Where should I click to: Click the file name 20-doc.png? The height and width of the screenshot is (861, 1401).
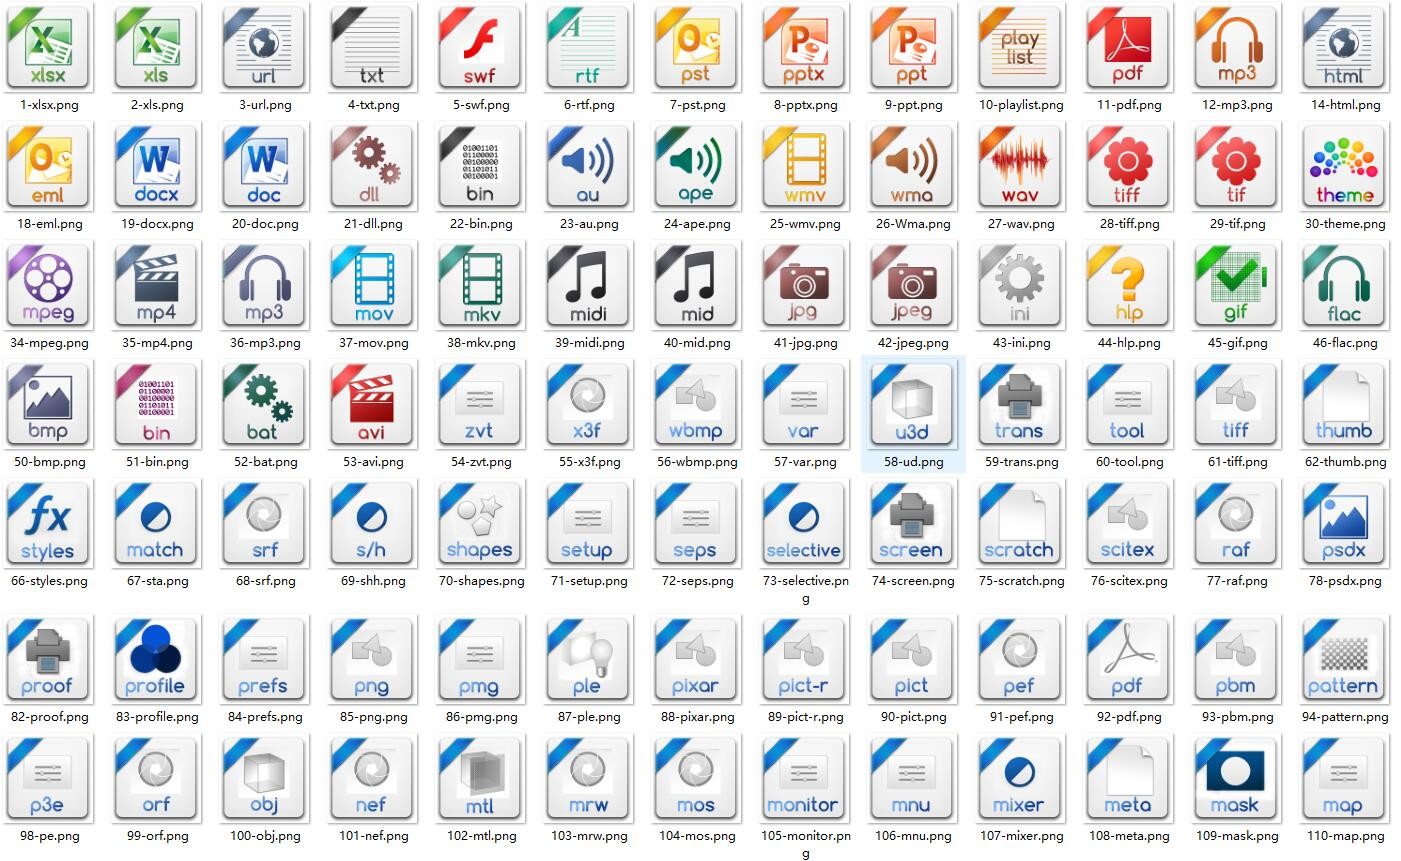pos(265,224)
